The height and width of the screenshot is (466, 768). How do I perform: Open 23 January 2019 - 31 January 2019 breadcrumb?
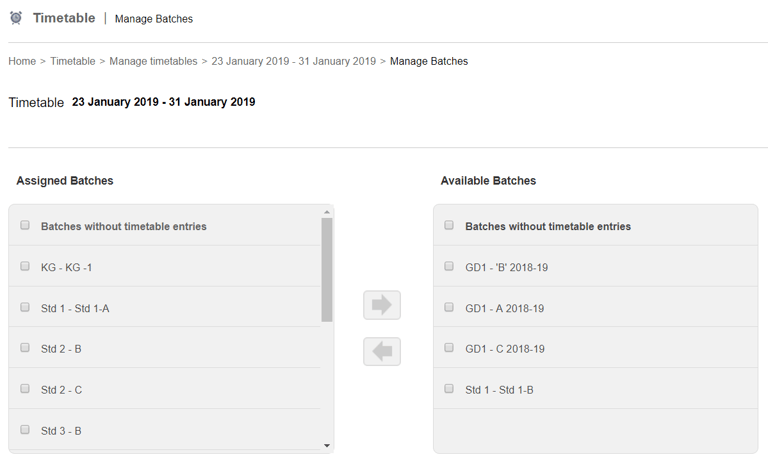[294, 61]
